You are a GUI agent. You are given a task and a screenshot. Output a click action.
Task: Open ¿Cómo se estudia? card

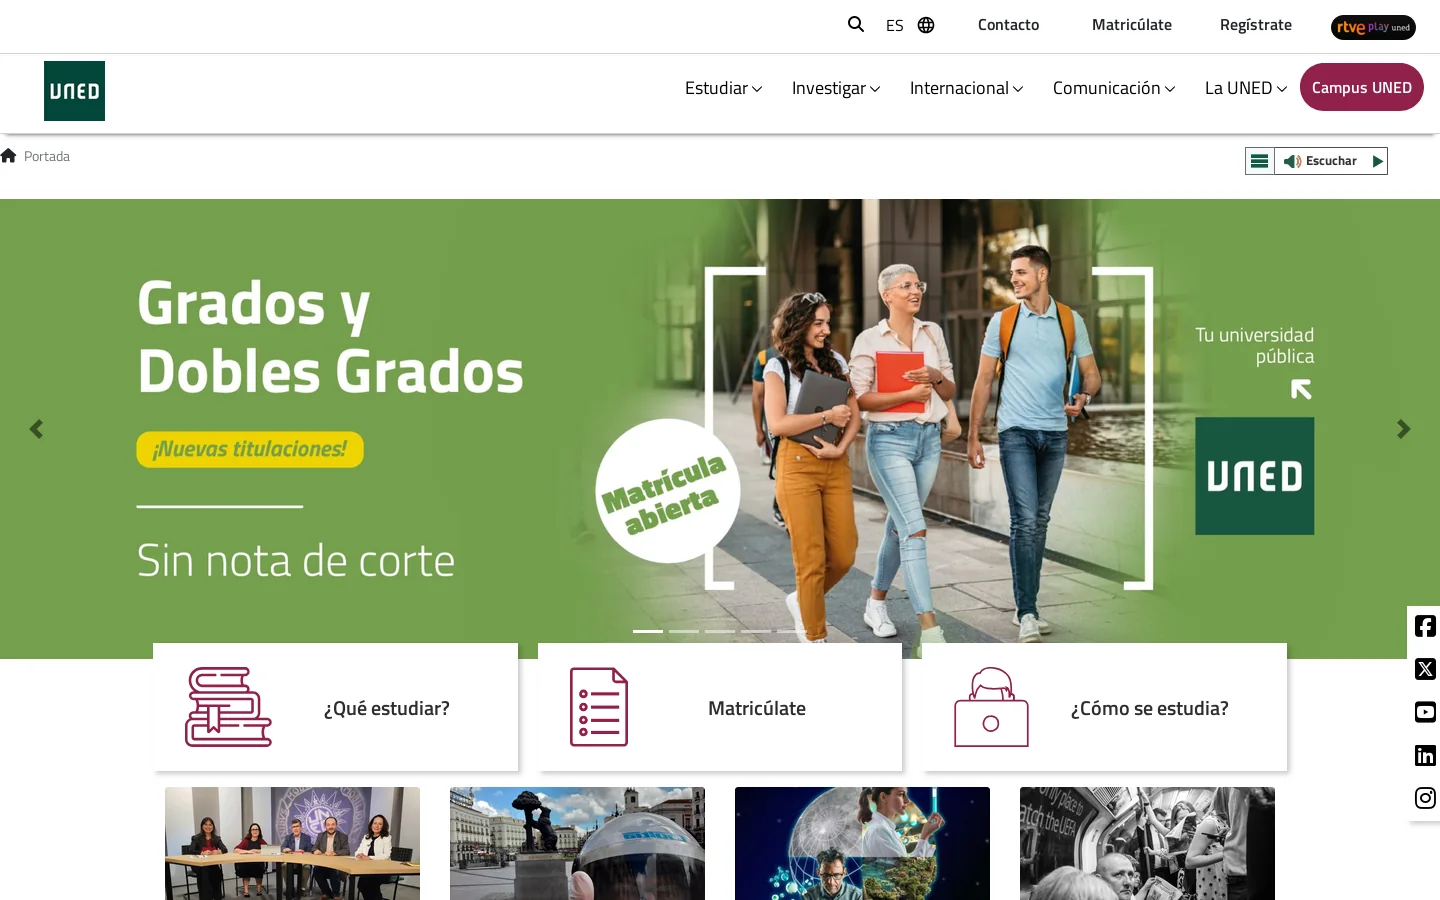[x=1104, y=707]
